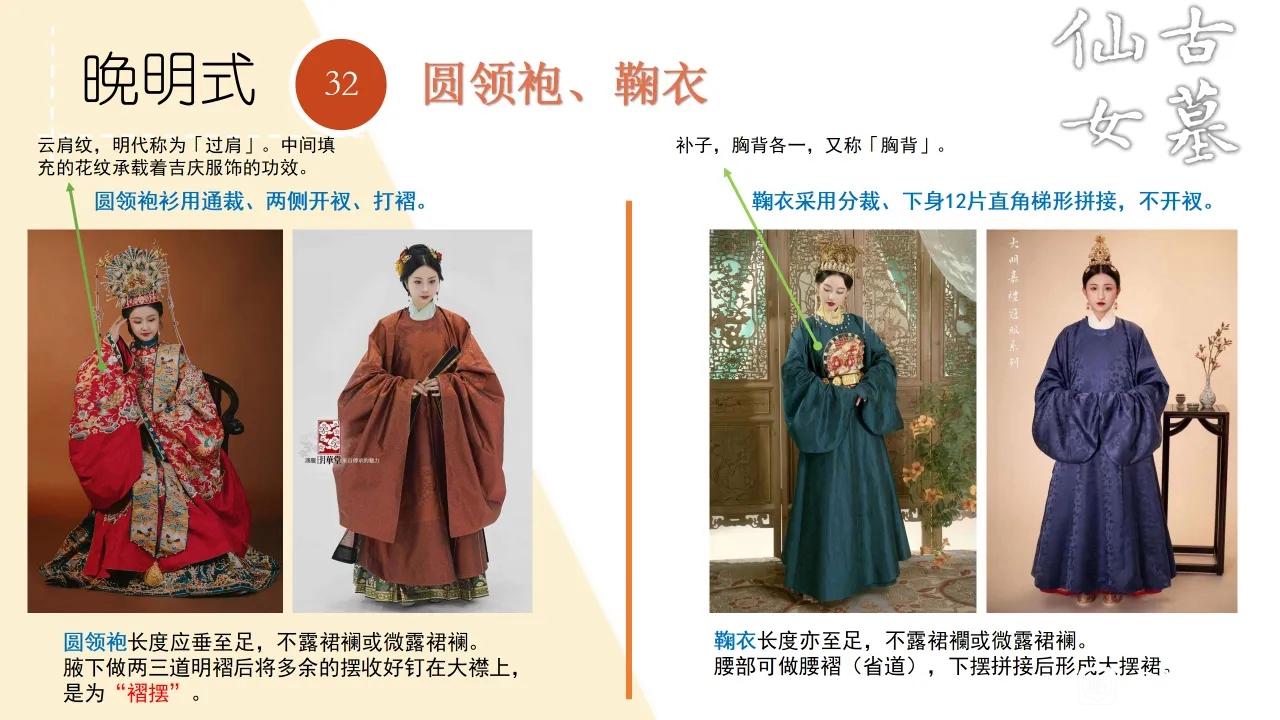Select the blue 鞠衣采用分裁 caption

(984, 201)
